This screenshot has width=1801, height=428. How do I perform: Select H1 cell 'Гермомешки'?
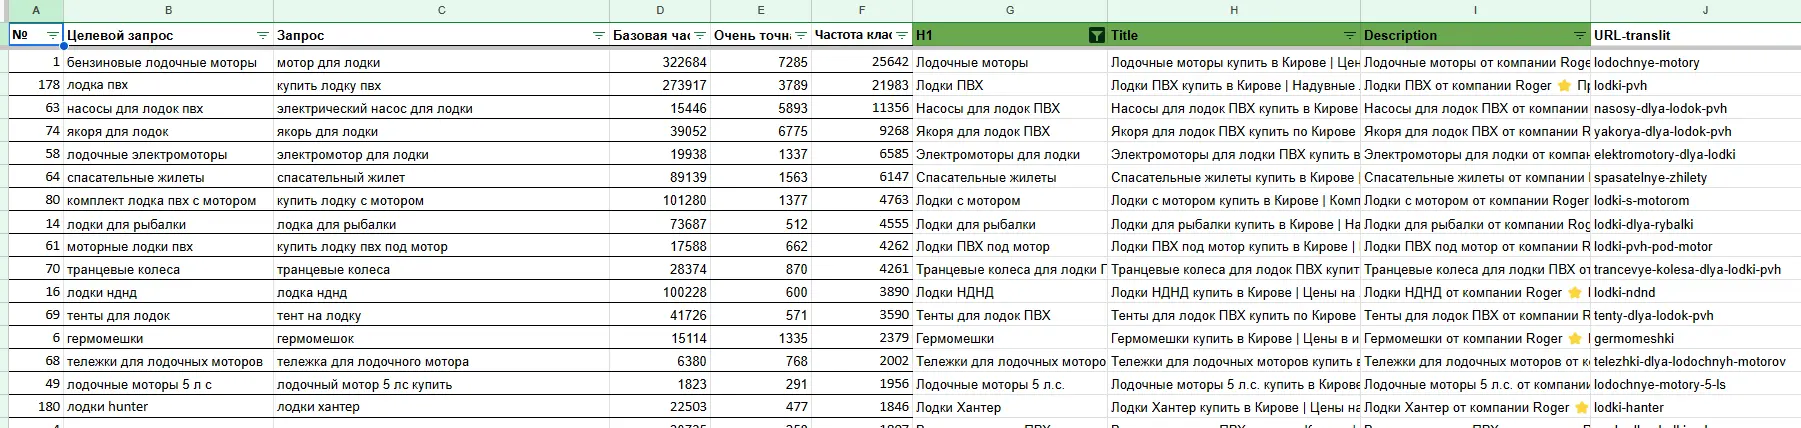[955, 339]
